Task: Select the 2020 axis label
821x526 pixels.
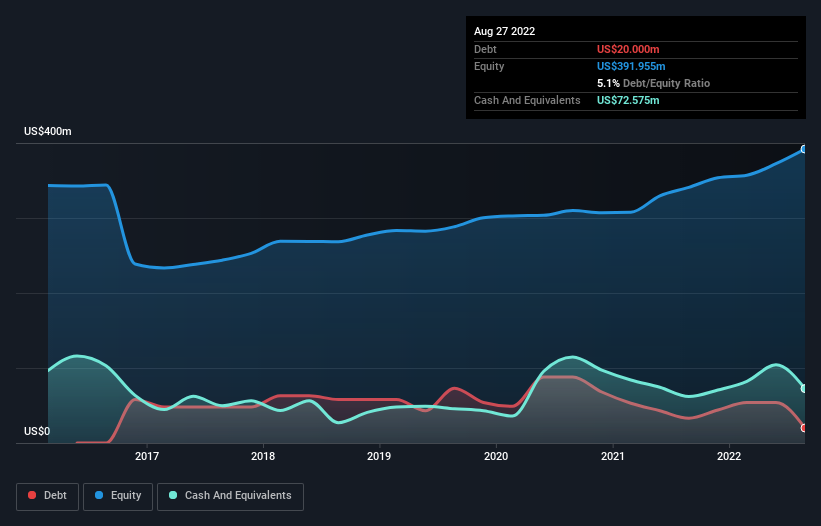Action: (496, 456)
